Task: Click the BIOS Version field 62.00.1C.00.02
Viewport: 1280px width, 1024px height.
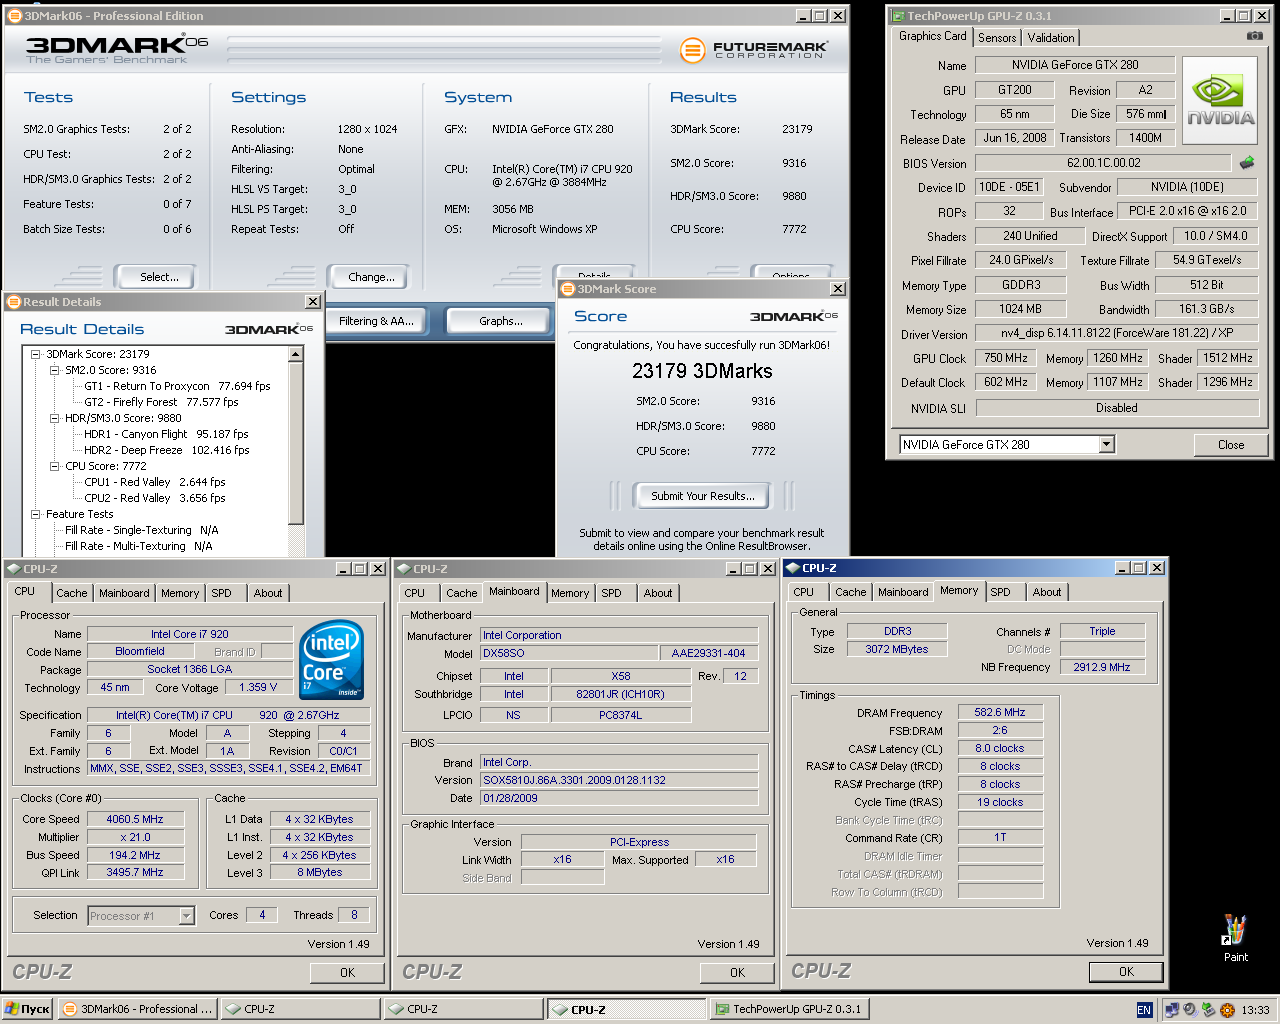Action: coord(1104,163)
